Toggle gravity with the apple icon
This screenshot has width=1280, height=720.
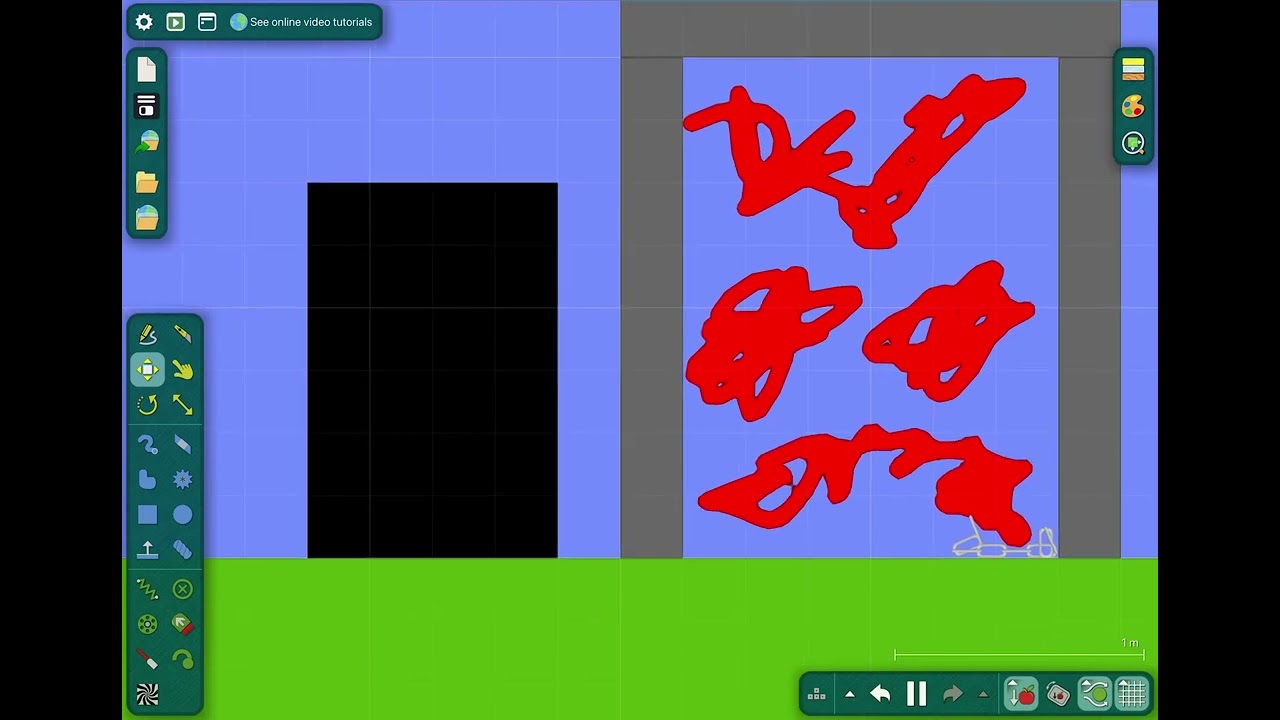(1021, 694)
